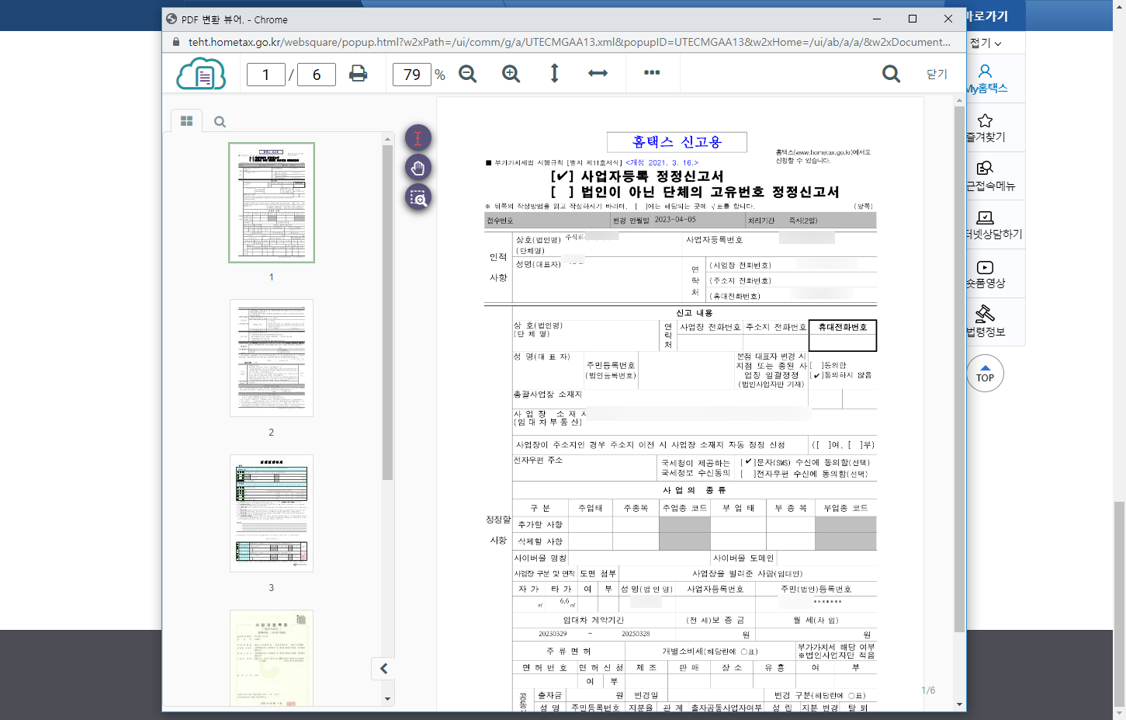Expand the 접기 dropdown chevron
This screenshot has height=720, width=1126.
tap(998, 44)
